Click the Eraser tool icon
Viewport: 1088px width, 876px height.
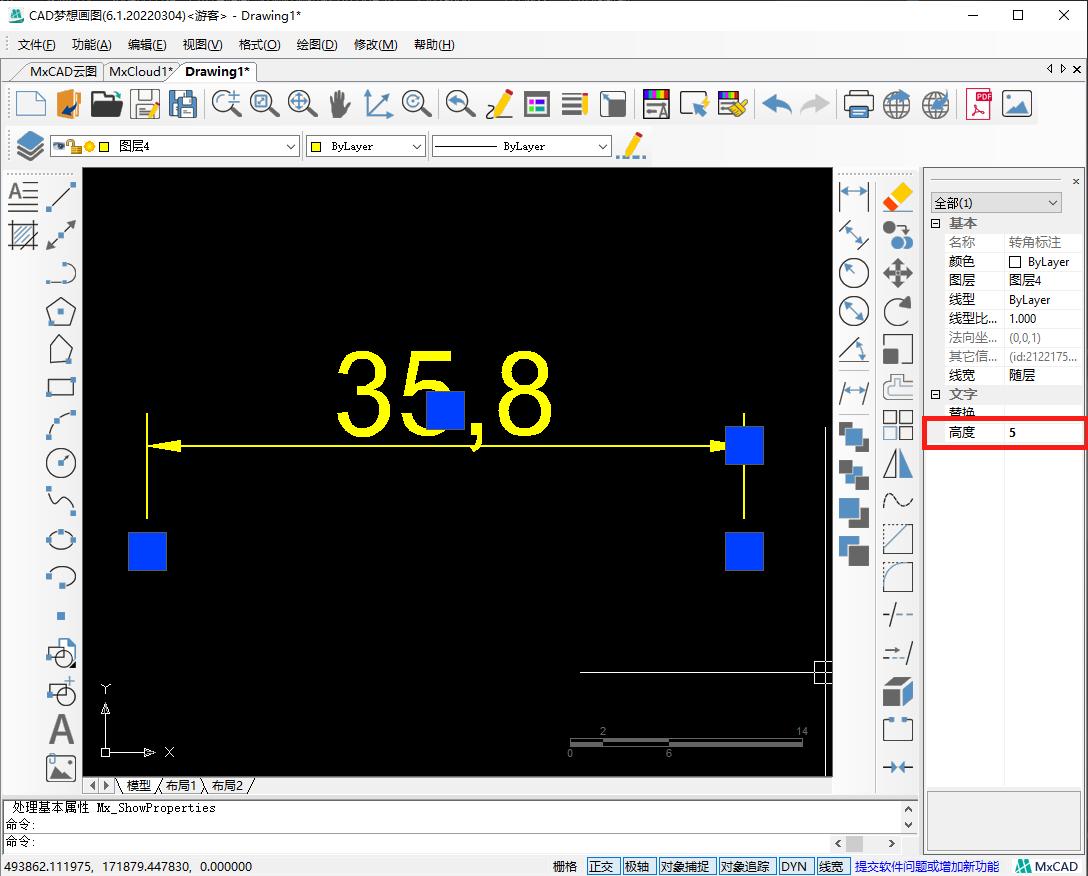[x=898, y=197]
